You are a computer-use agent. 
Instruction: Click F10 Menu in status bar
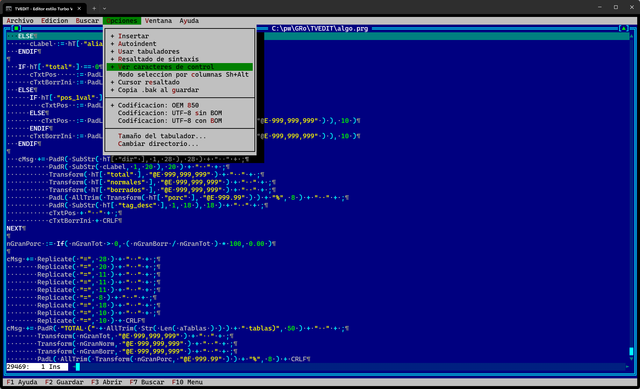click(187, 382)
